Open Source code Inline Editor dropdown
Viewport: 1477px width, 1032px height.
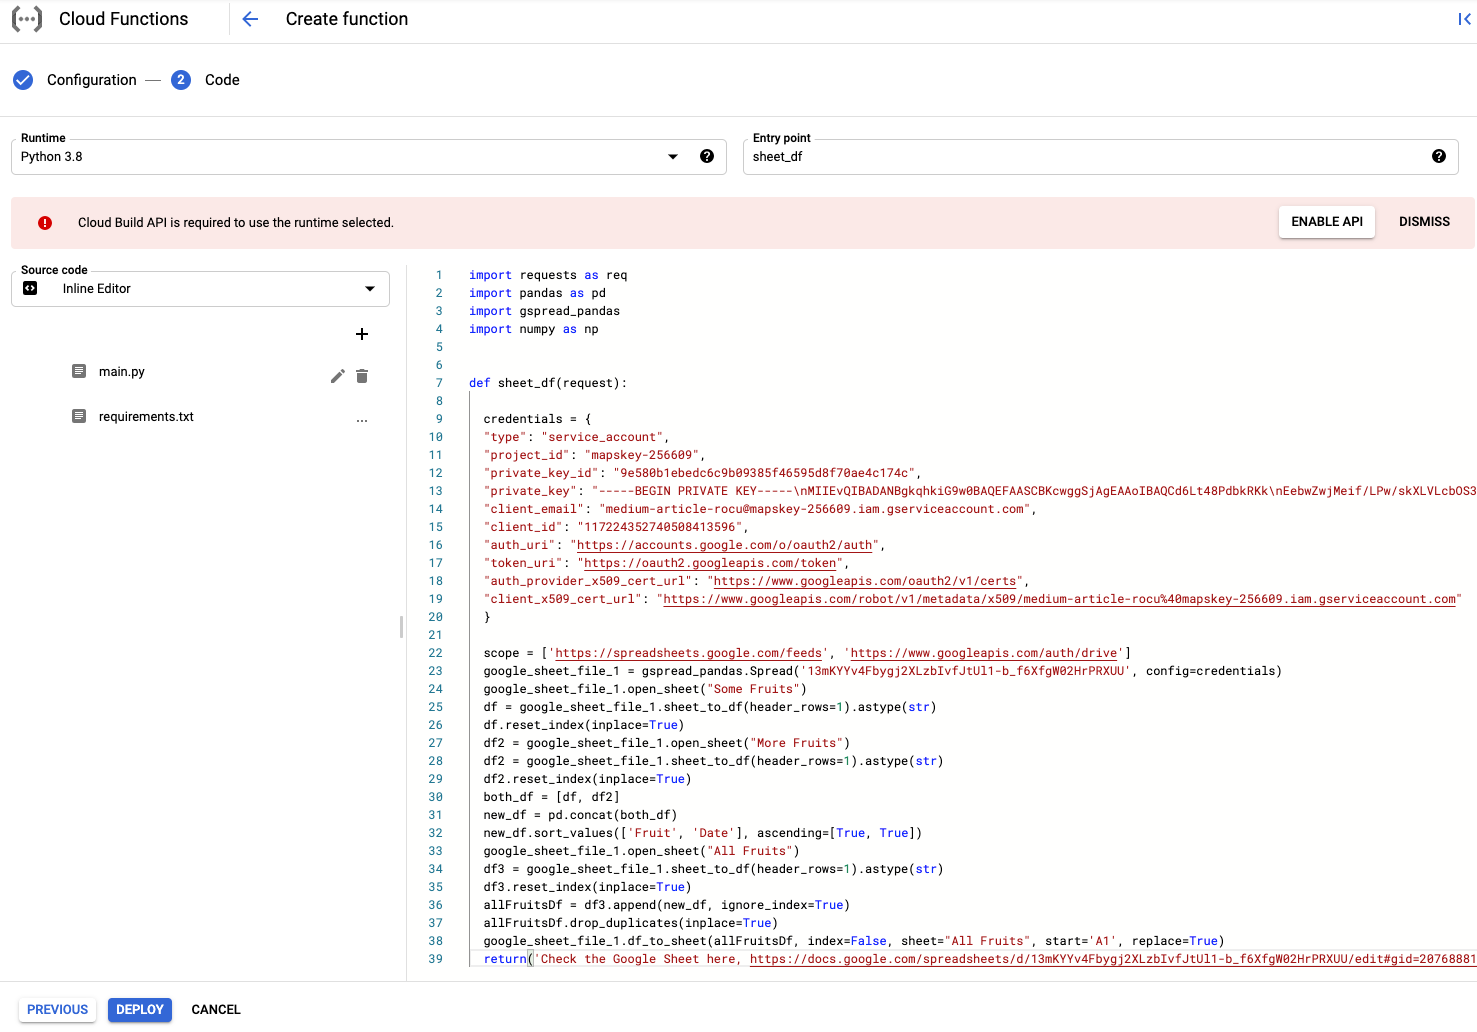point(200,289)
